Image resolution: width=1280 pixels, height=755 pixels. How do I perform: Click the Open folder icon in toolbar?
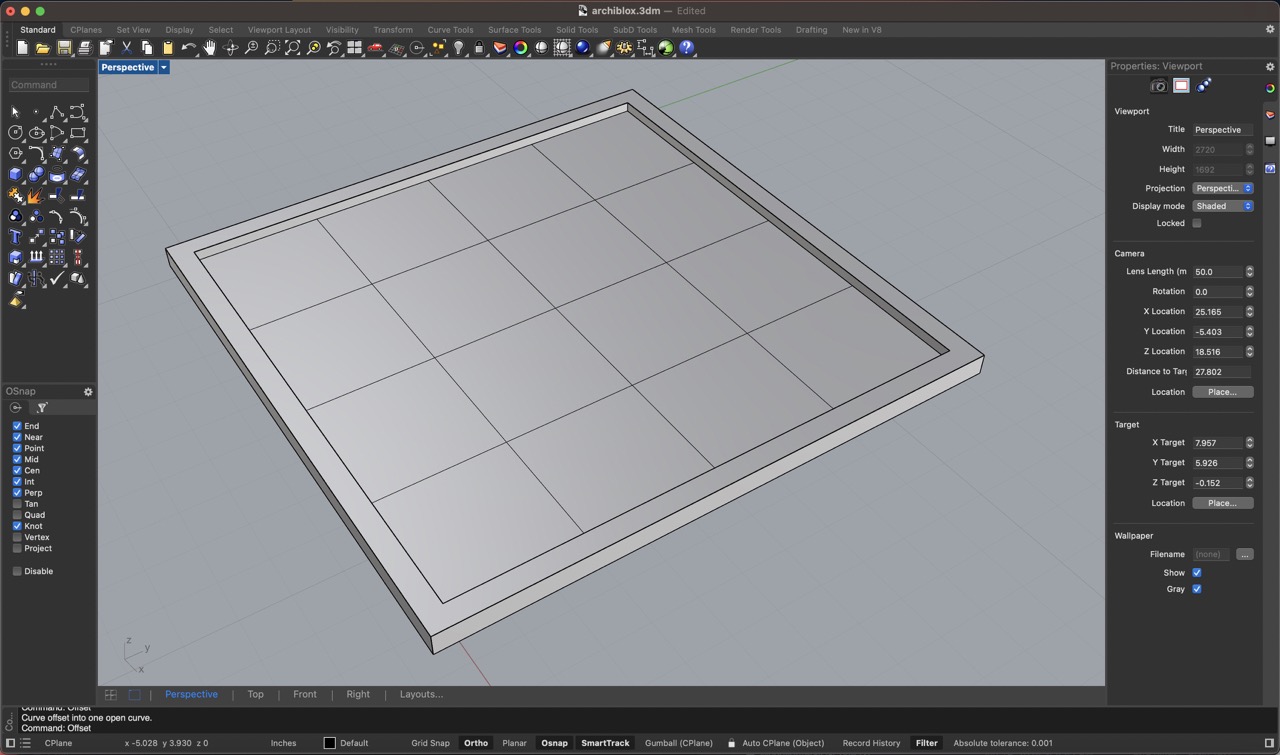tap(43, 48)
